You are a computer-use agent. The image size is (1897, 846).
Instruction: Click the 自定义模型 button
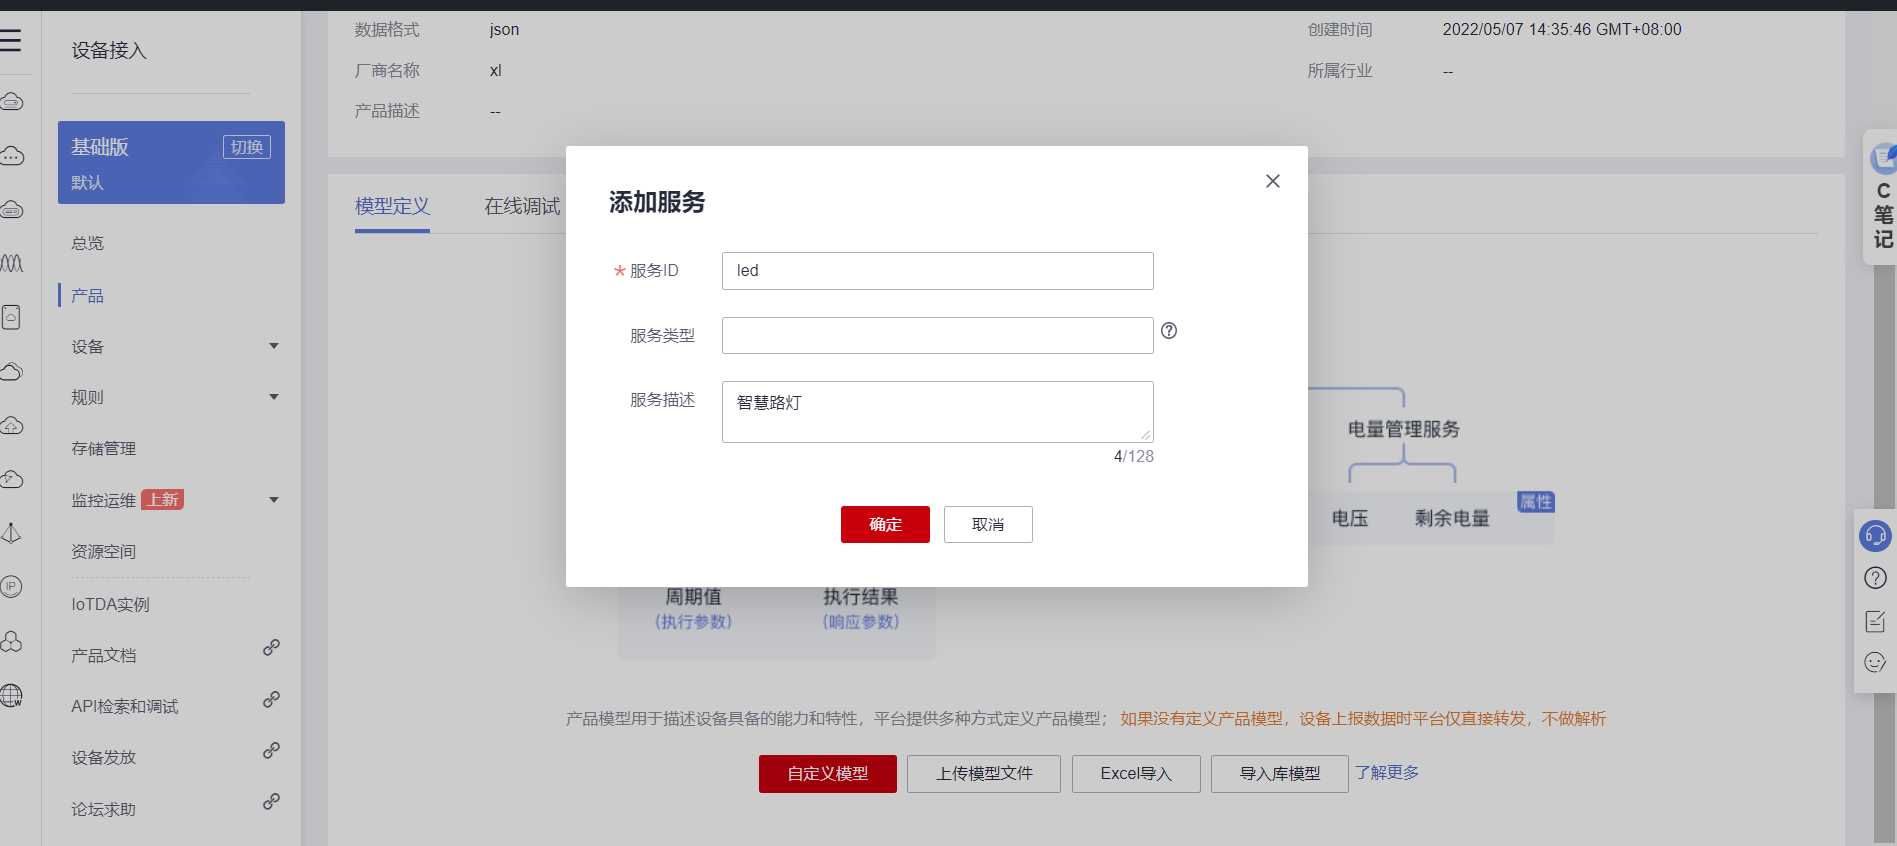coord(828,774)
